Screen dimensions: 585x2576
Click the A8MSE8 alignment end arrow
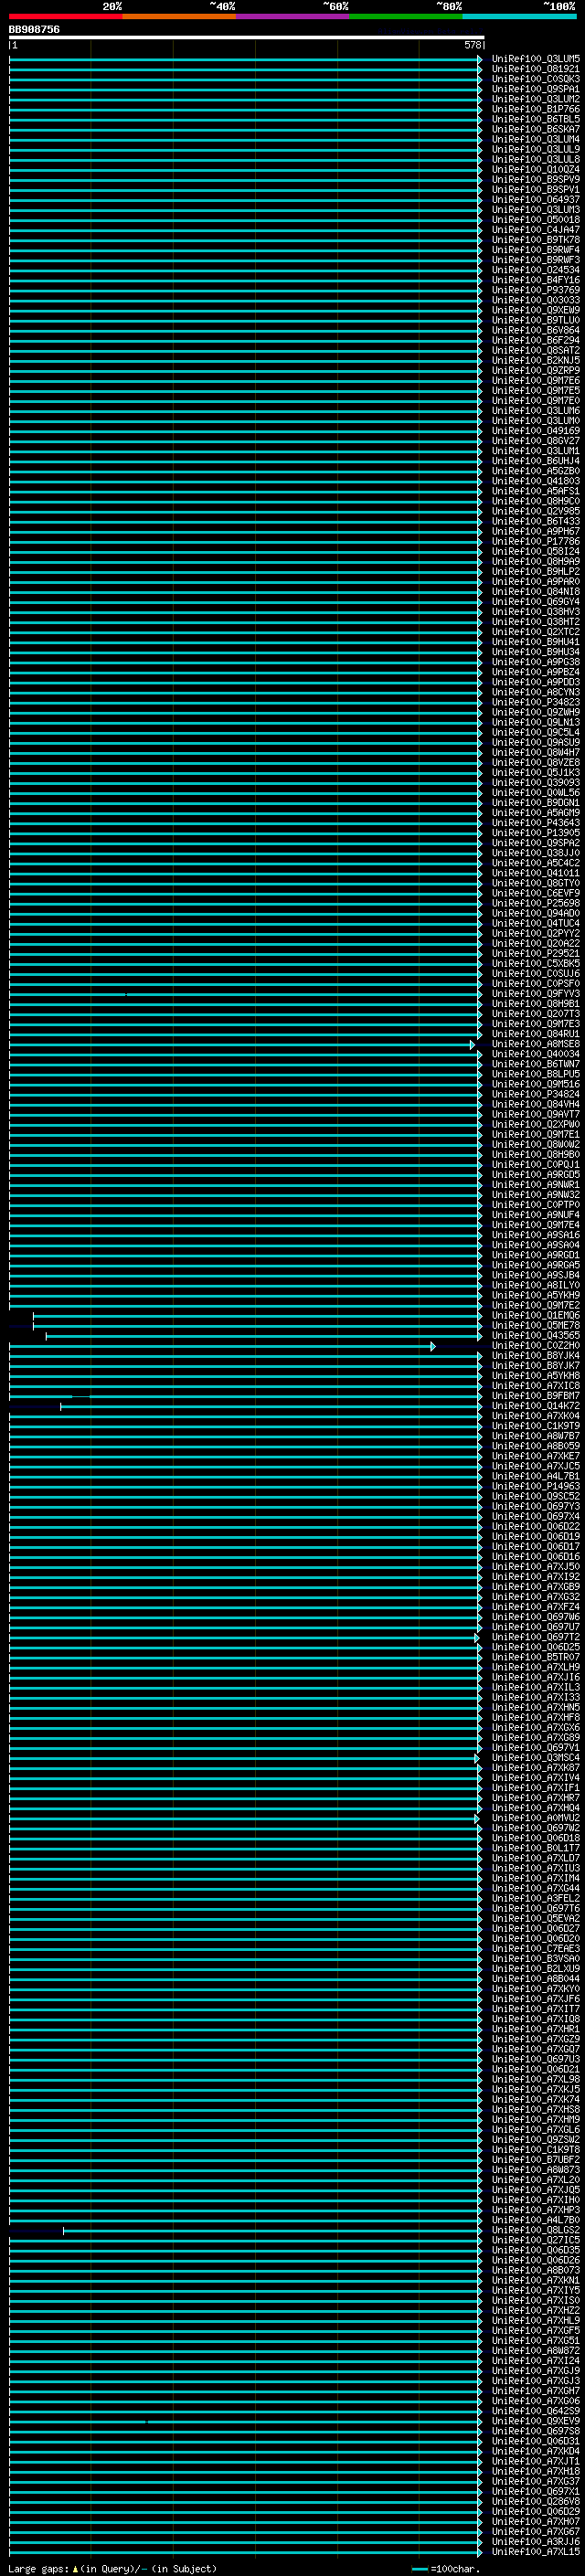[x=472, y=1044]
